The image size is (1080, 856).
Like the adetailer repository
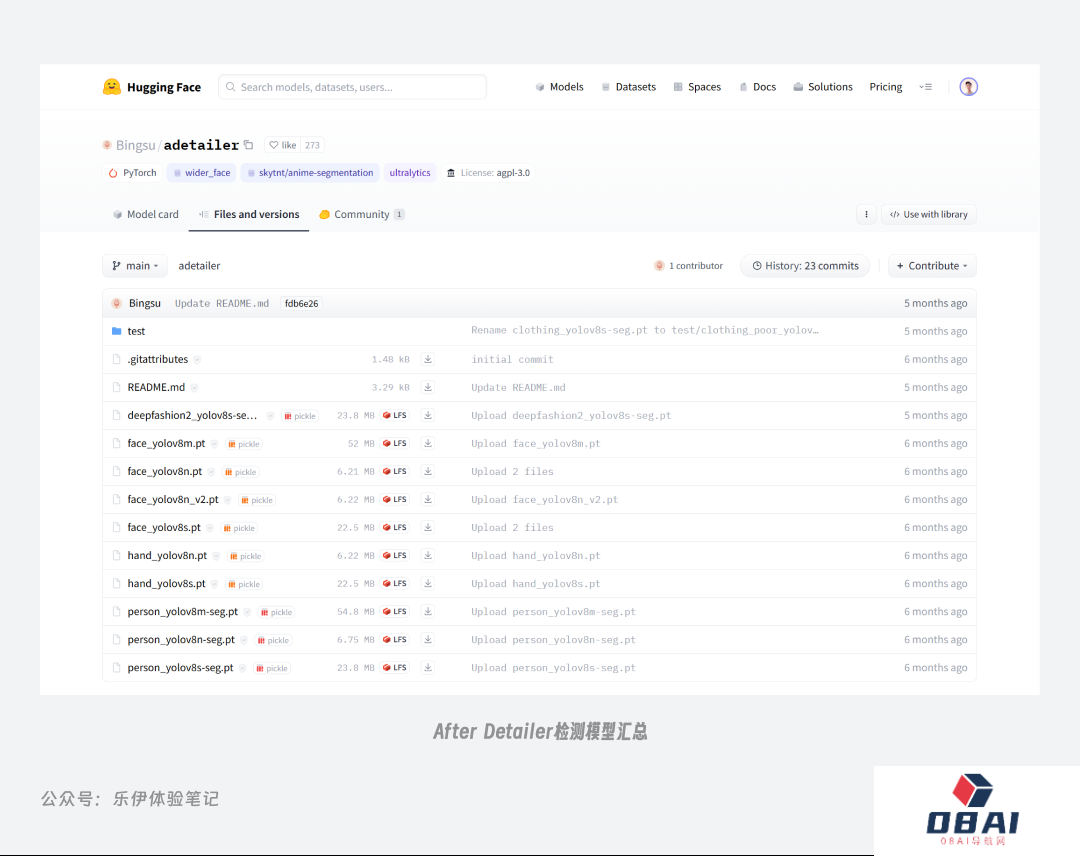(283, 145)
